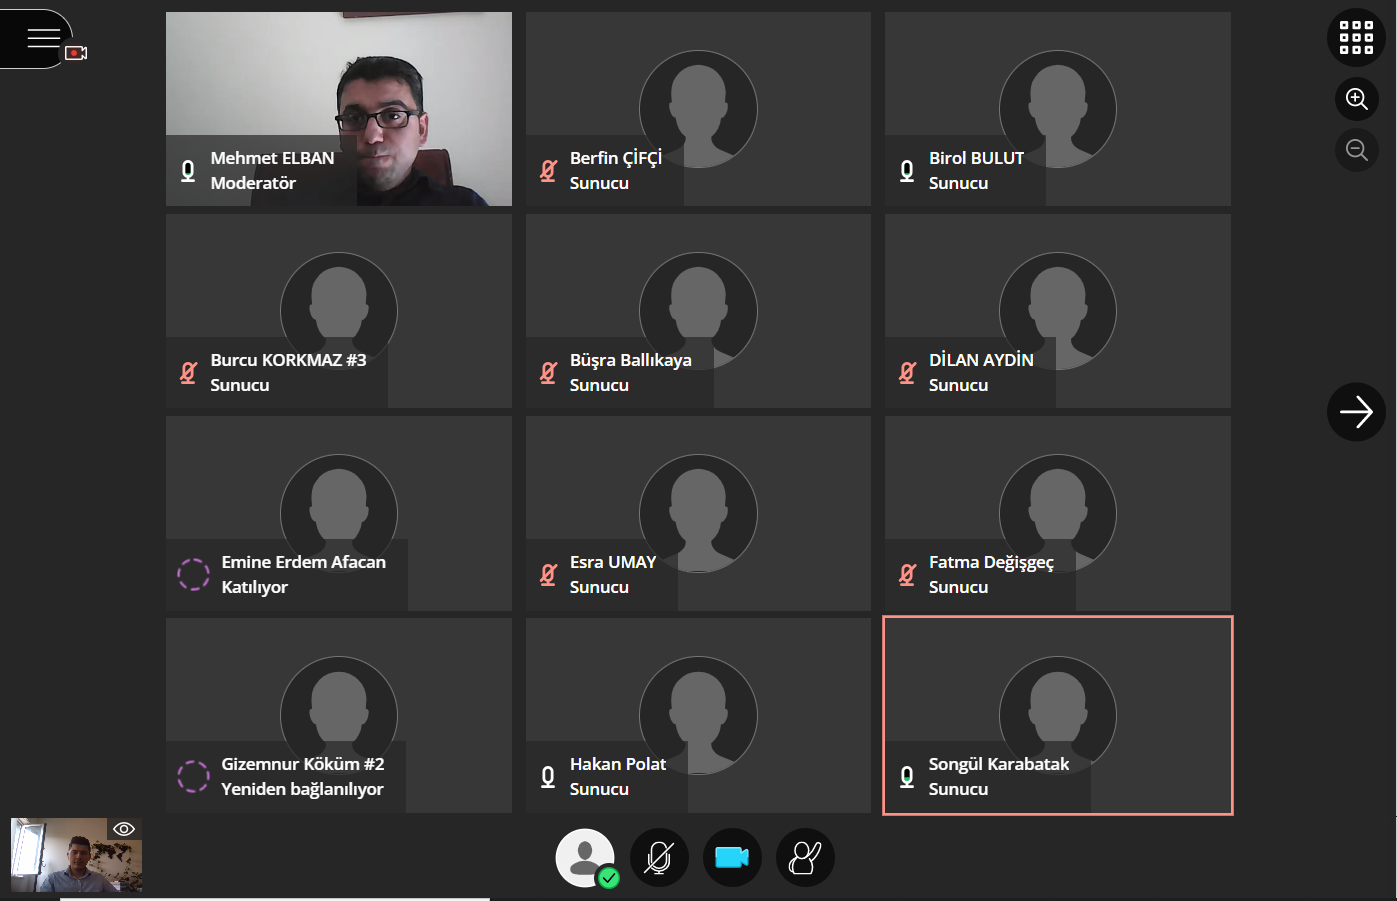
Task: Select the Songül Karabatak name label
Action: click(999, 764)
